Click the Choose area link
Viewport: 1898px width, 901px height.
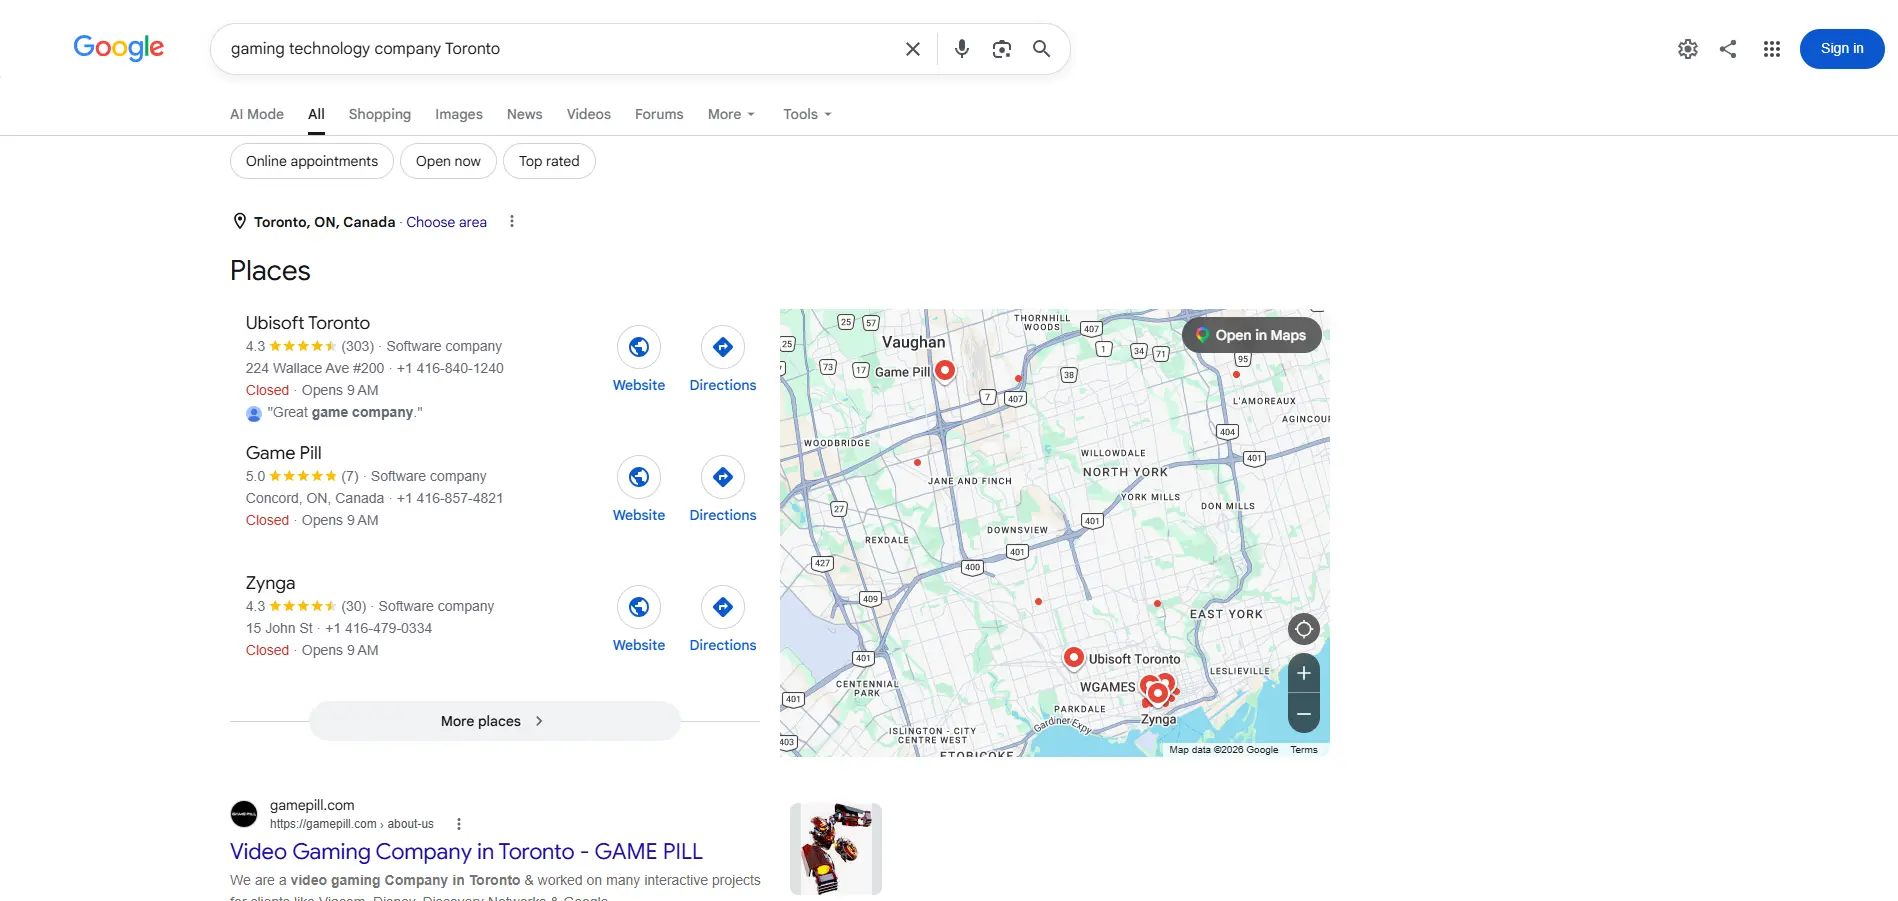(x=446, y=222)
